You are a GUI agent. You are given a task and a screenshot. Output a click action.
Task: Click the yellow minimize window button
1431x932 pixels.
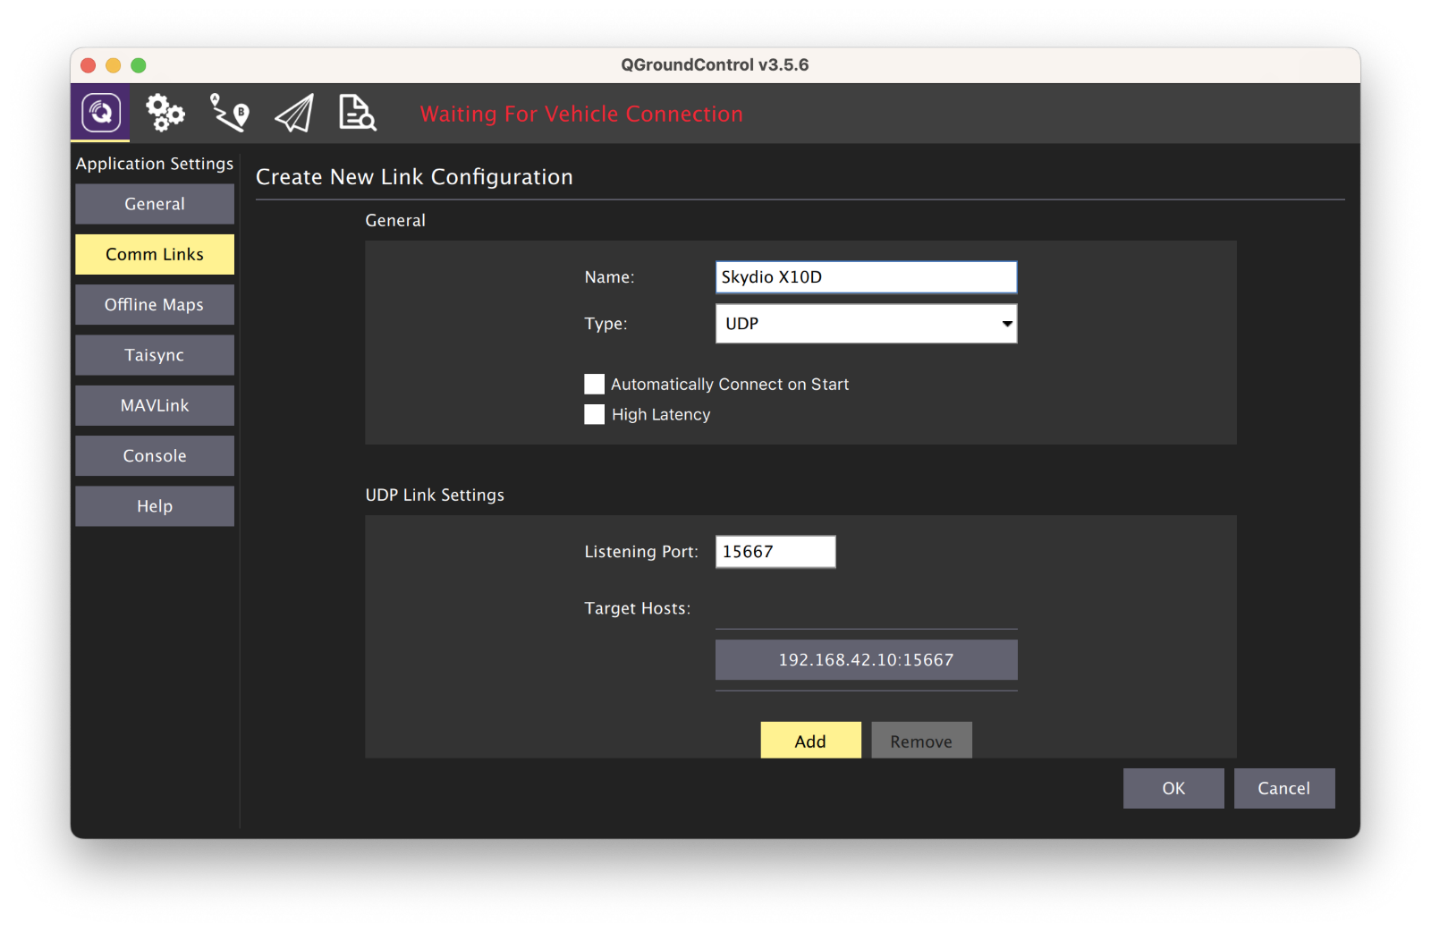[113, 65]
